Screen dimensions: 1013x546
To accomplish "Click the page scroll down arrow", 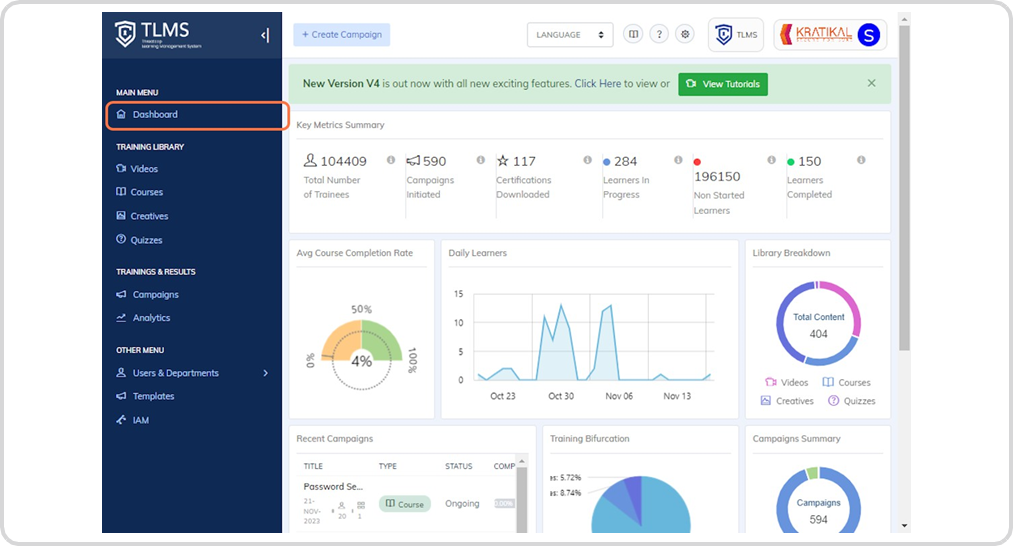I will (x=904, y=526).
